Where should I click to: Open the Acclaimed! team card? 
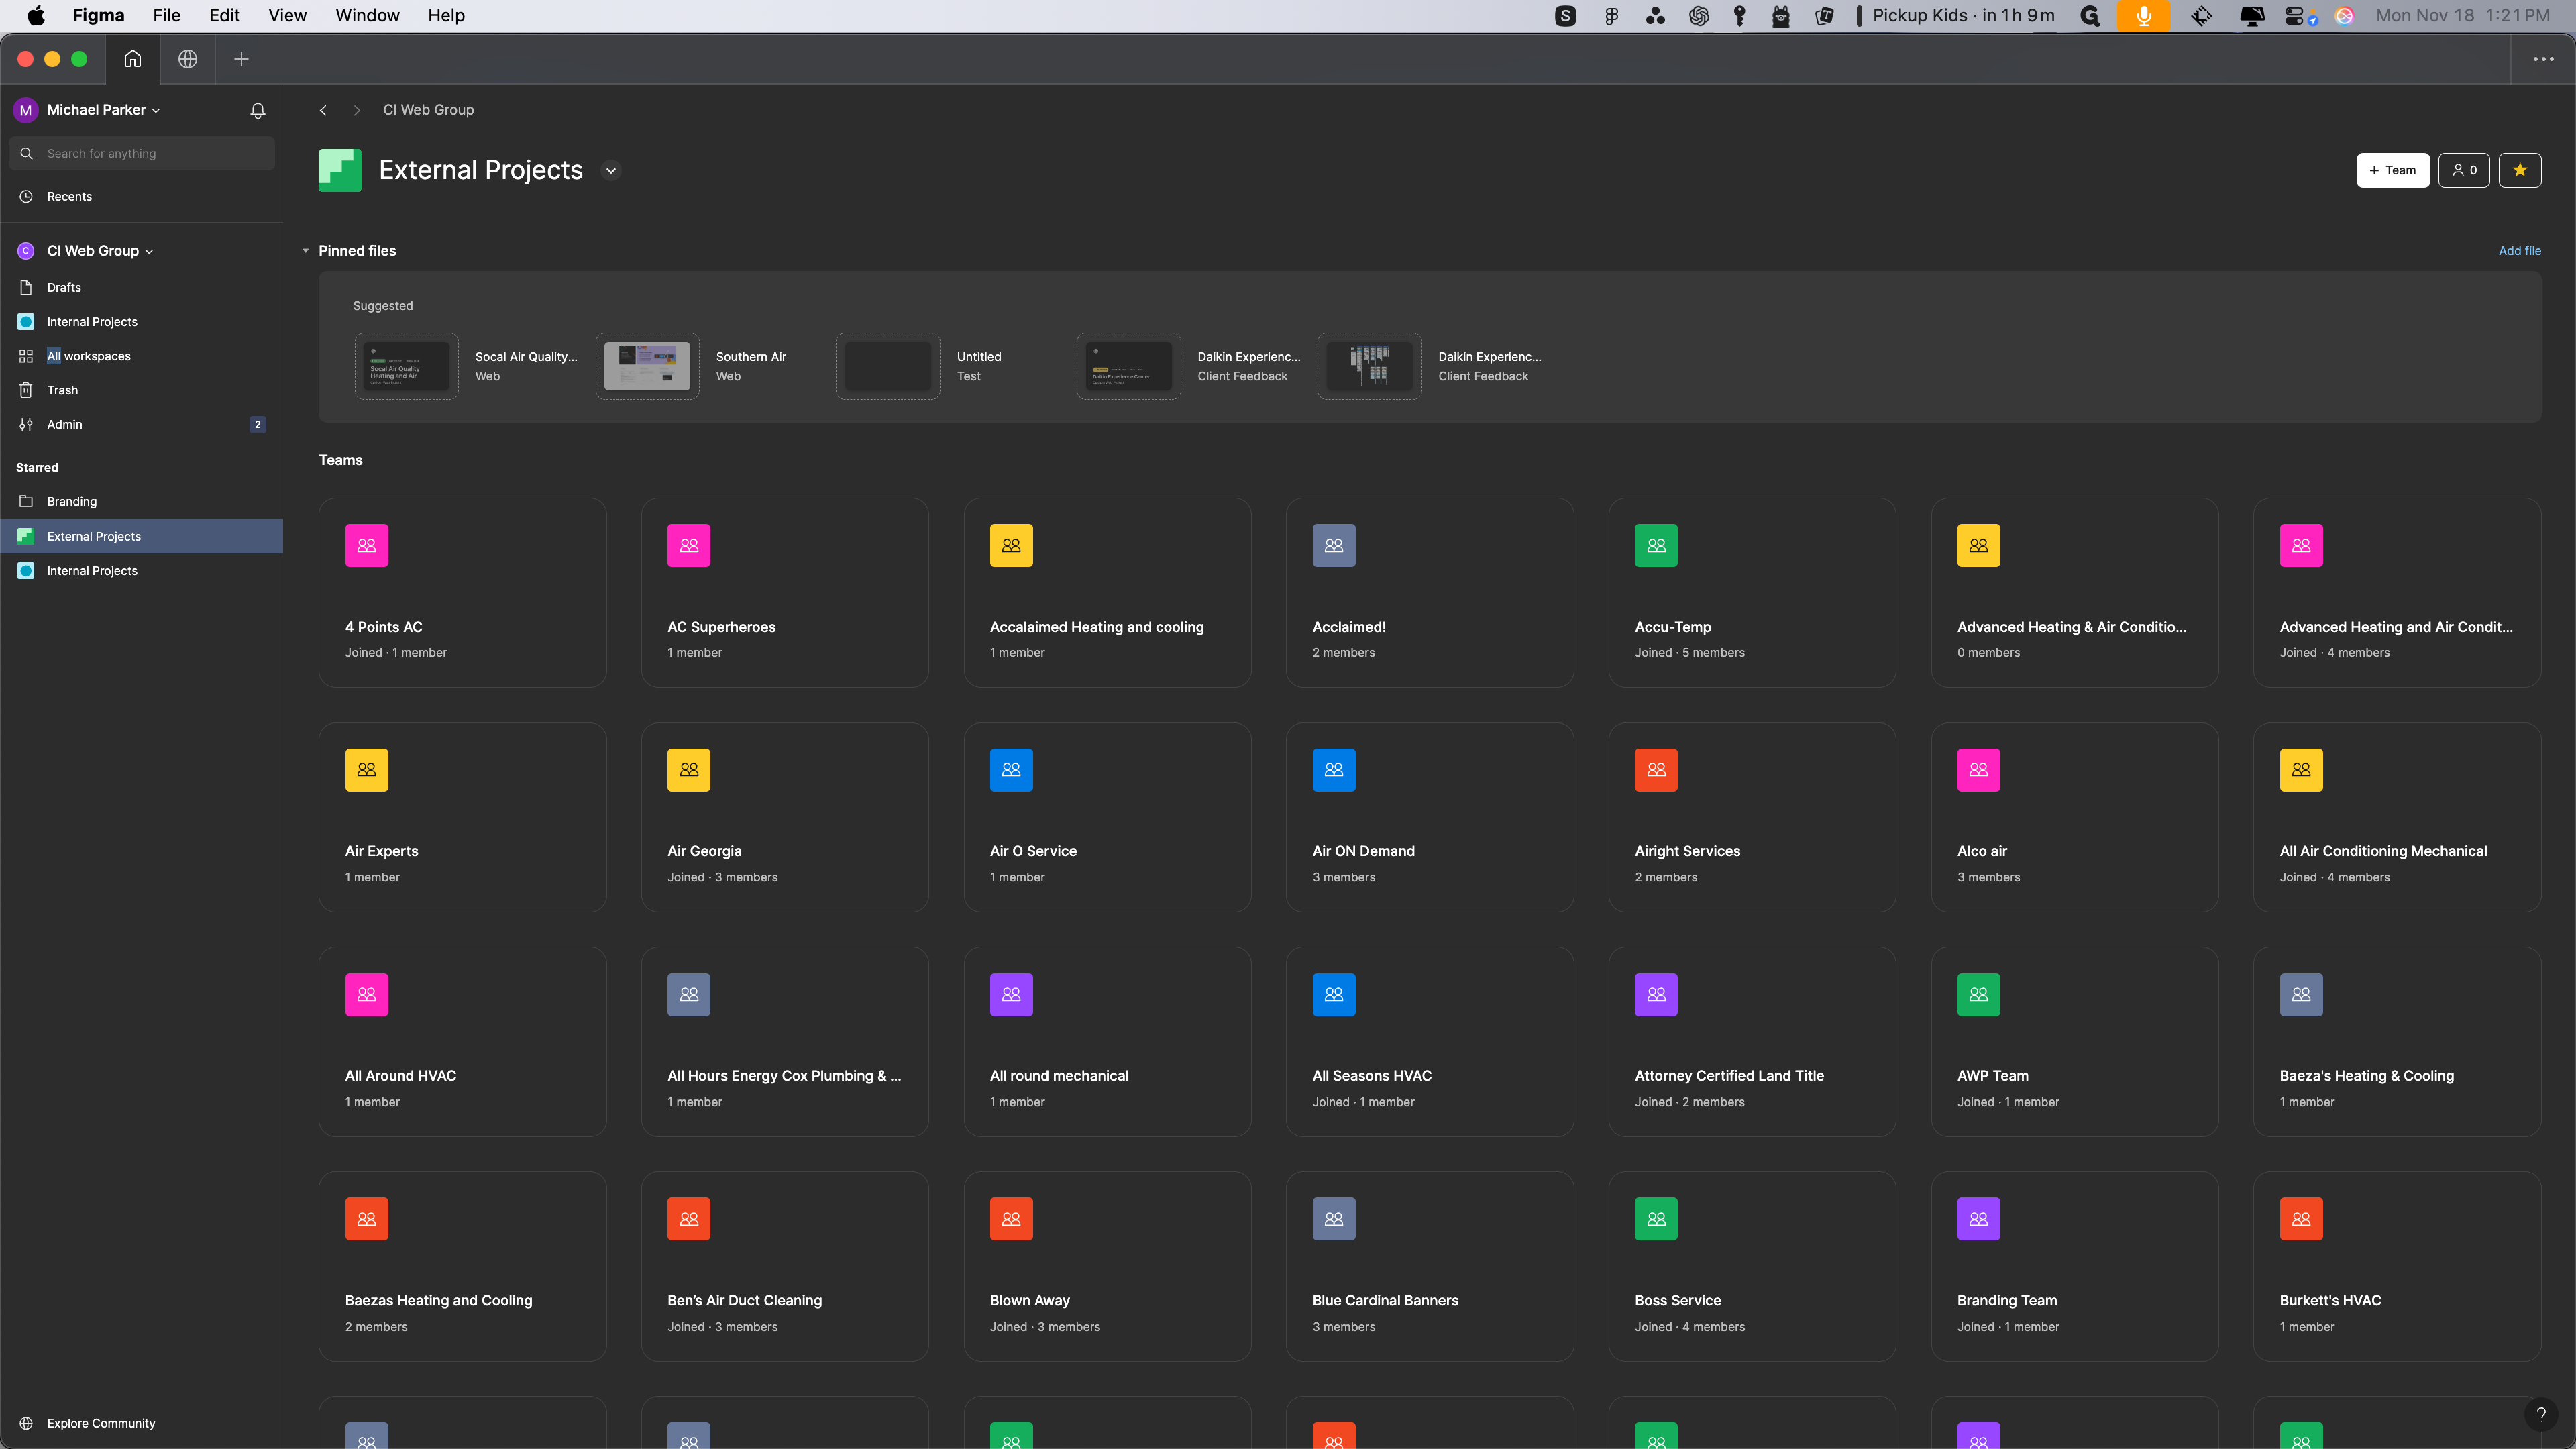tap(1430, 593)
